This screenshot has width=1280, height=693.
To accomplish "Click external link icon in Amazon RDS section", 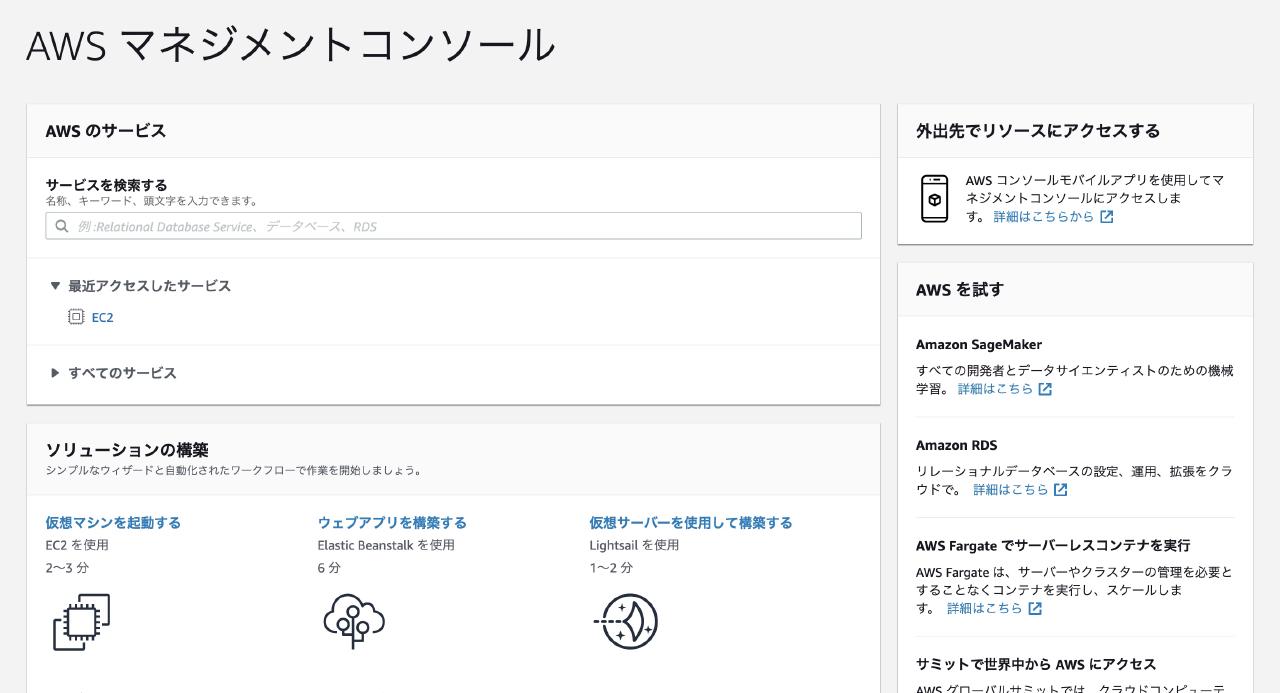I will click(1061, 490).
